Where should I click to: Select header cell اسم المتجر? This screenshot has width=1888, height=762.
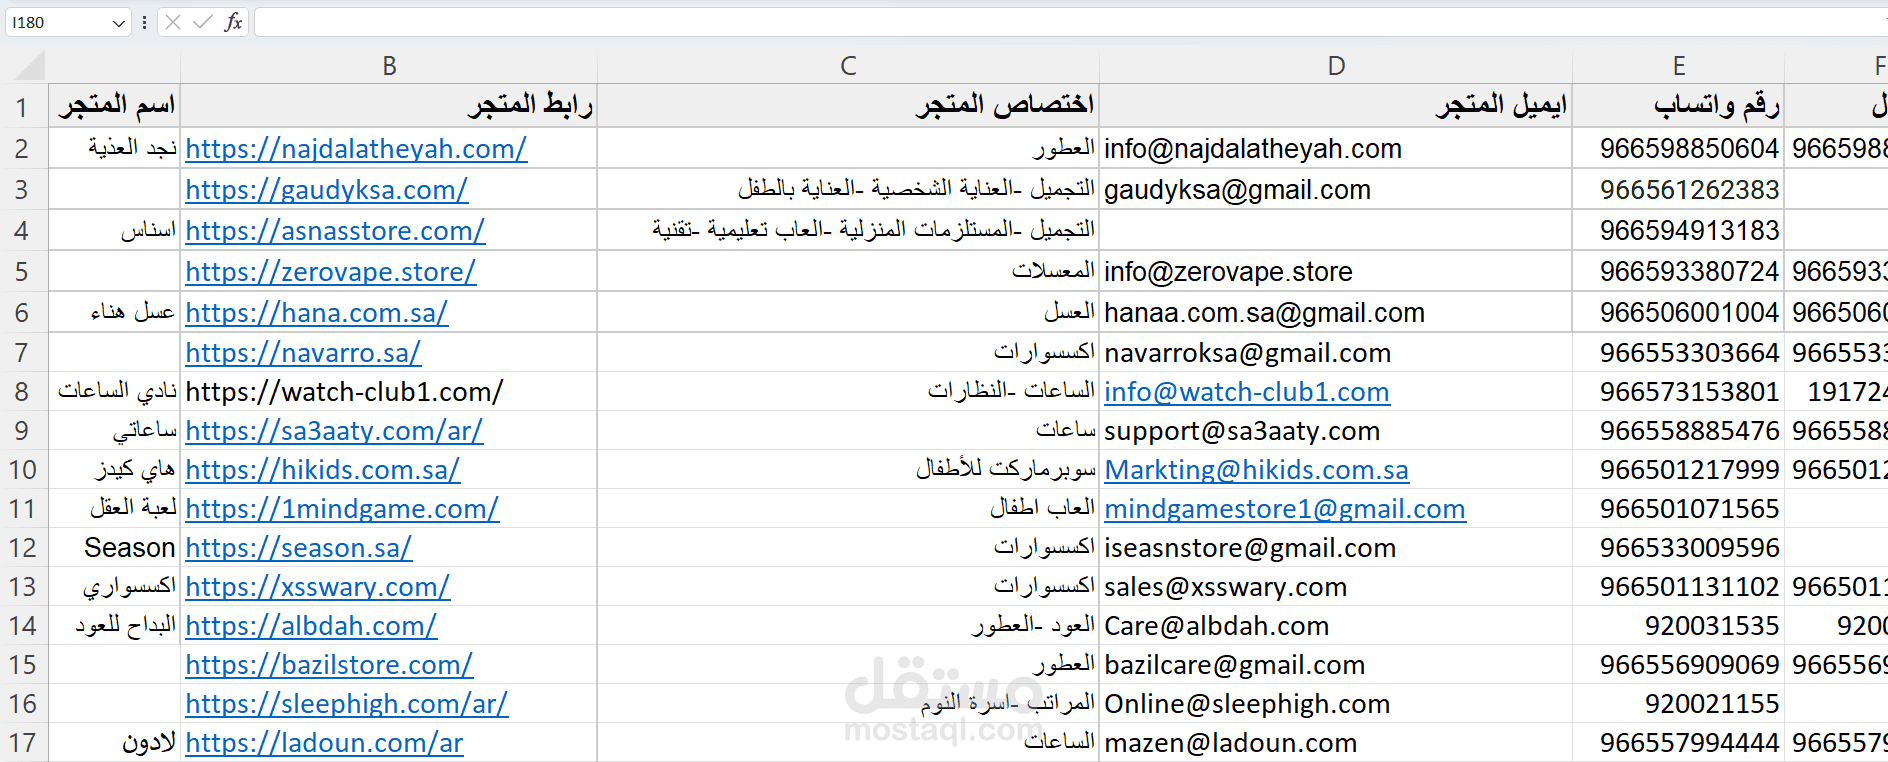coord(114,105)
